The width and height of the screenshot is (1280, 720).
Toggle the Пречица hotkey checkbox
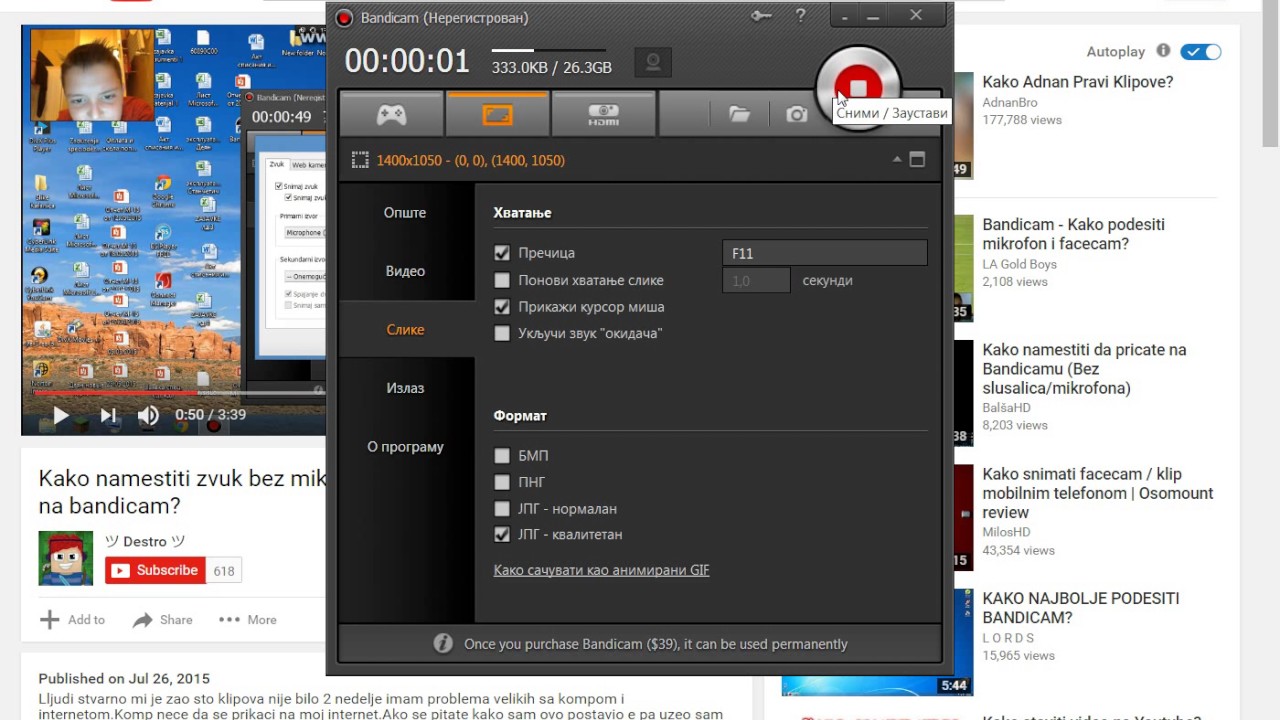point(502,254)
